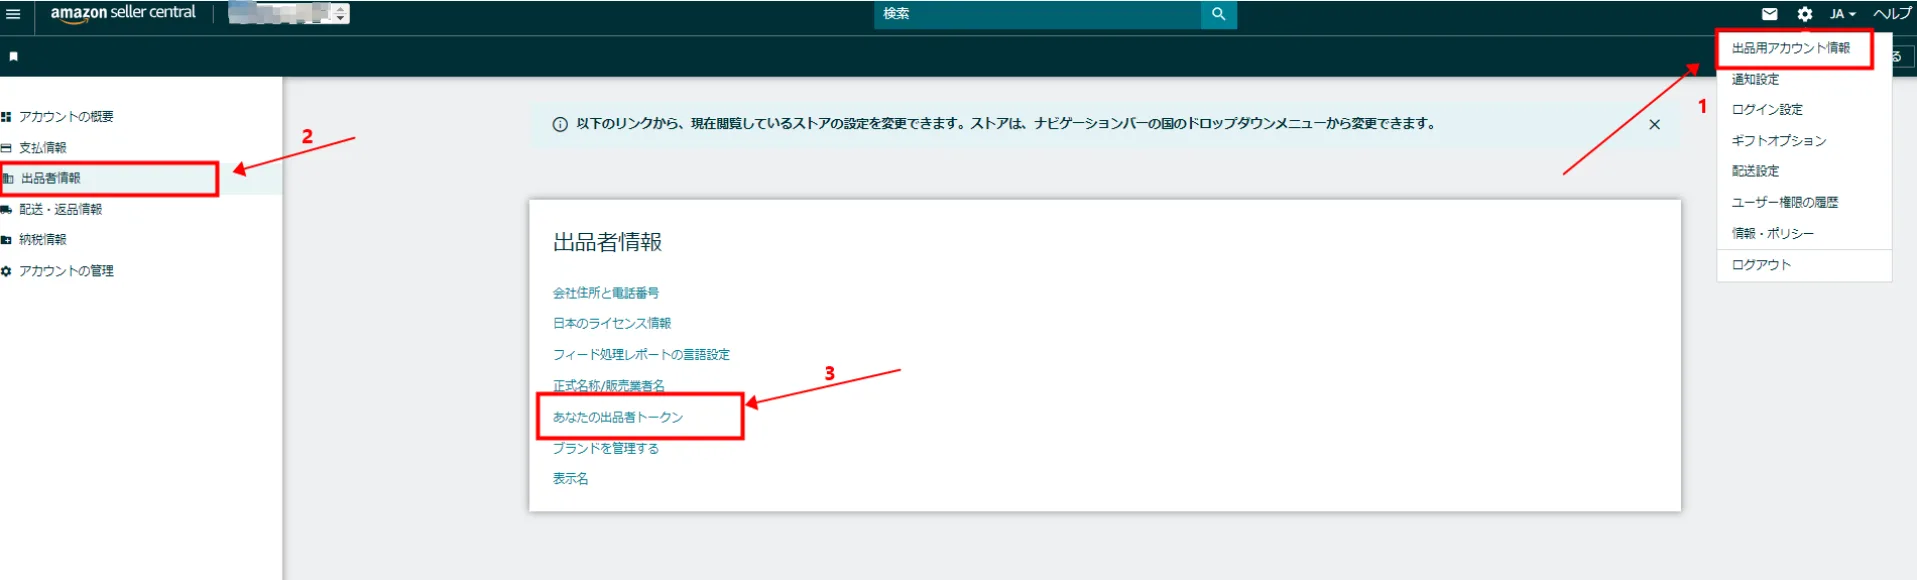This screenshot has height=580, width=1917.
Task: Open アカウントの概要 in sidebar
Action: click(x=66, y=117)
